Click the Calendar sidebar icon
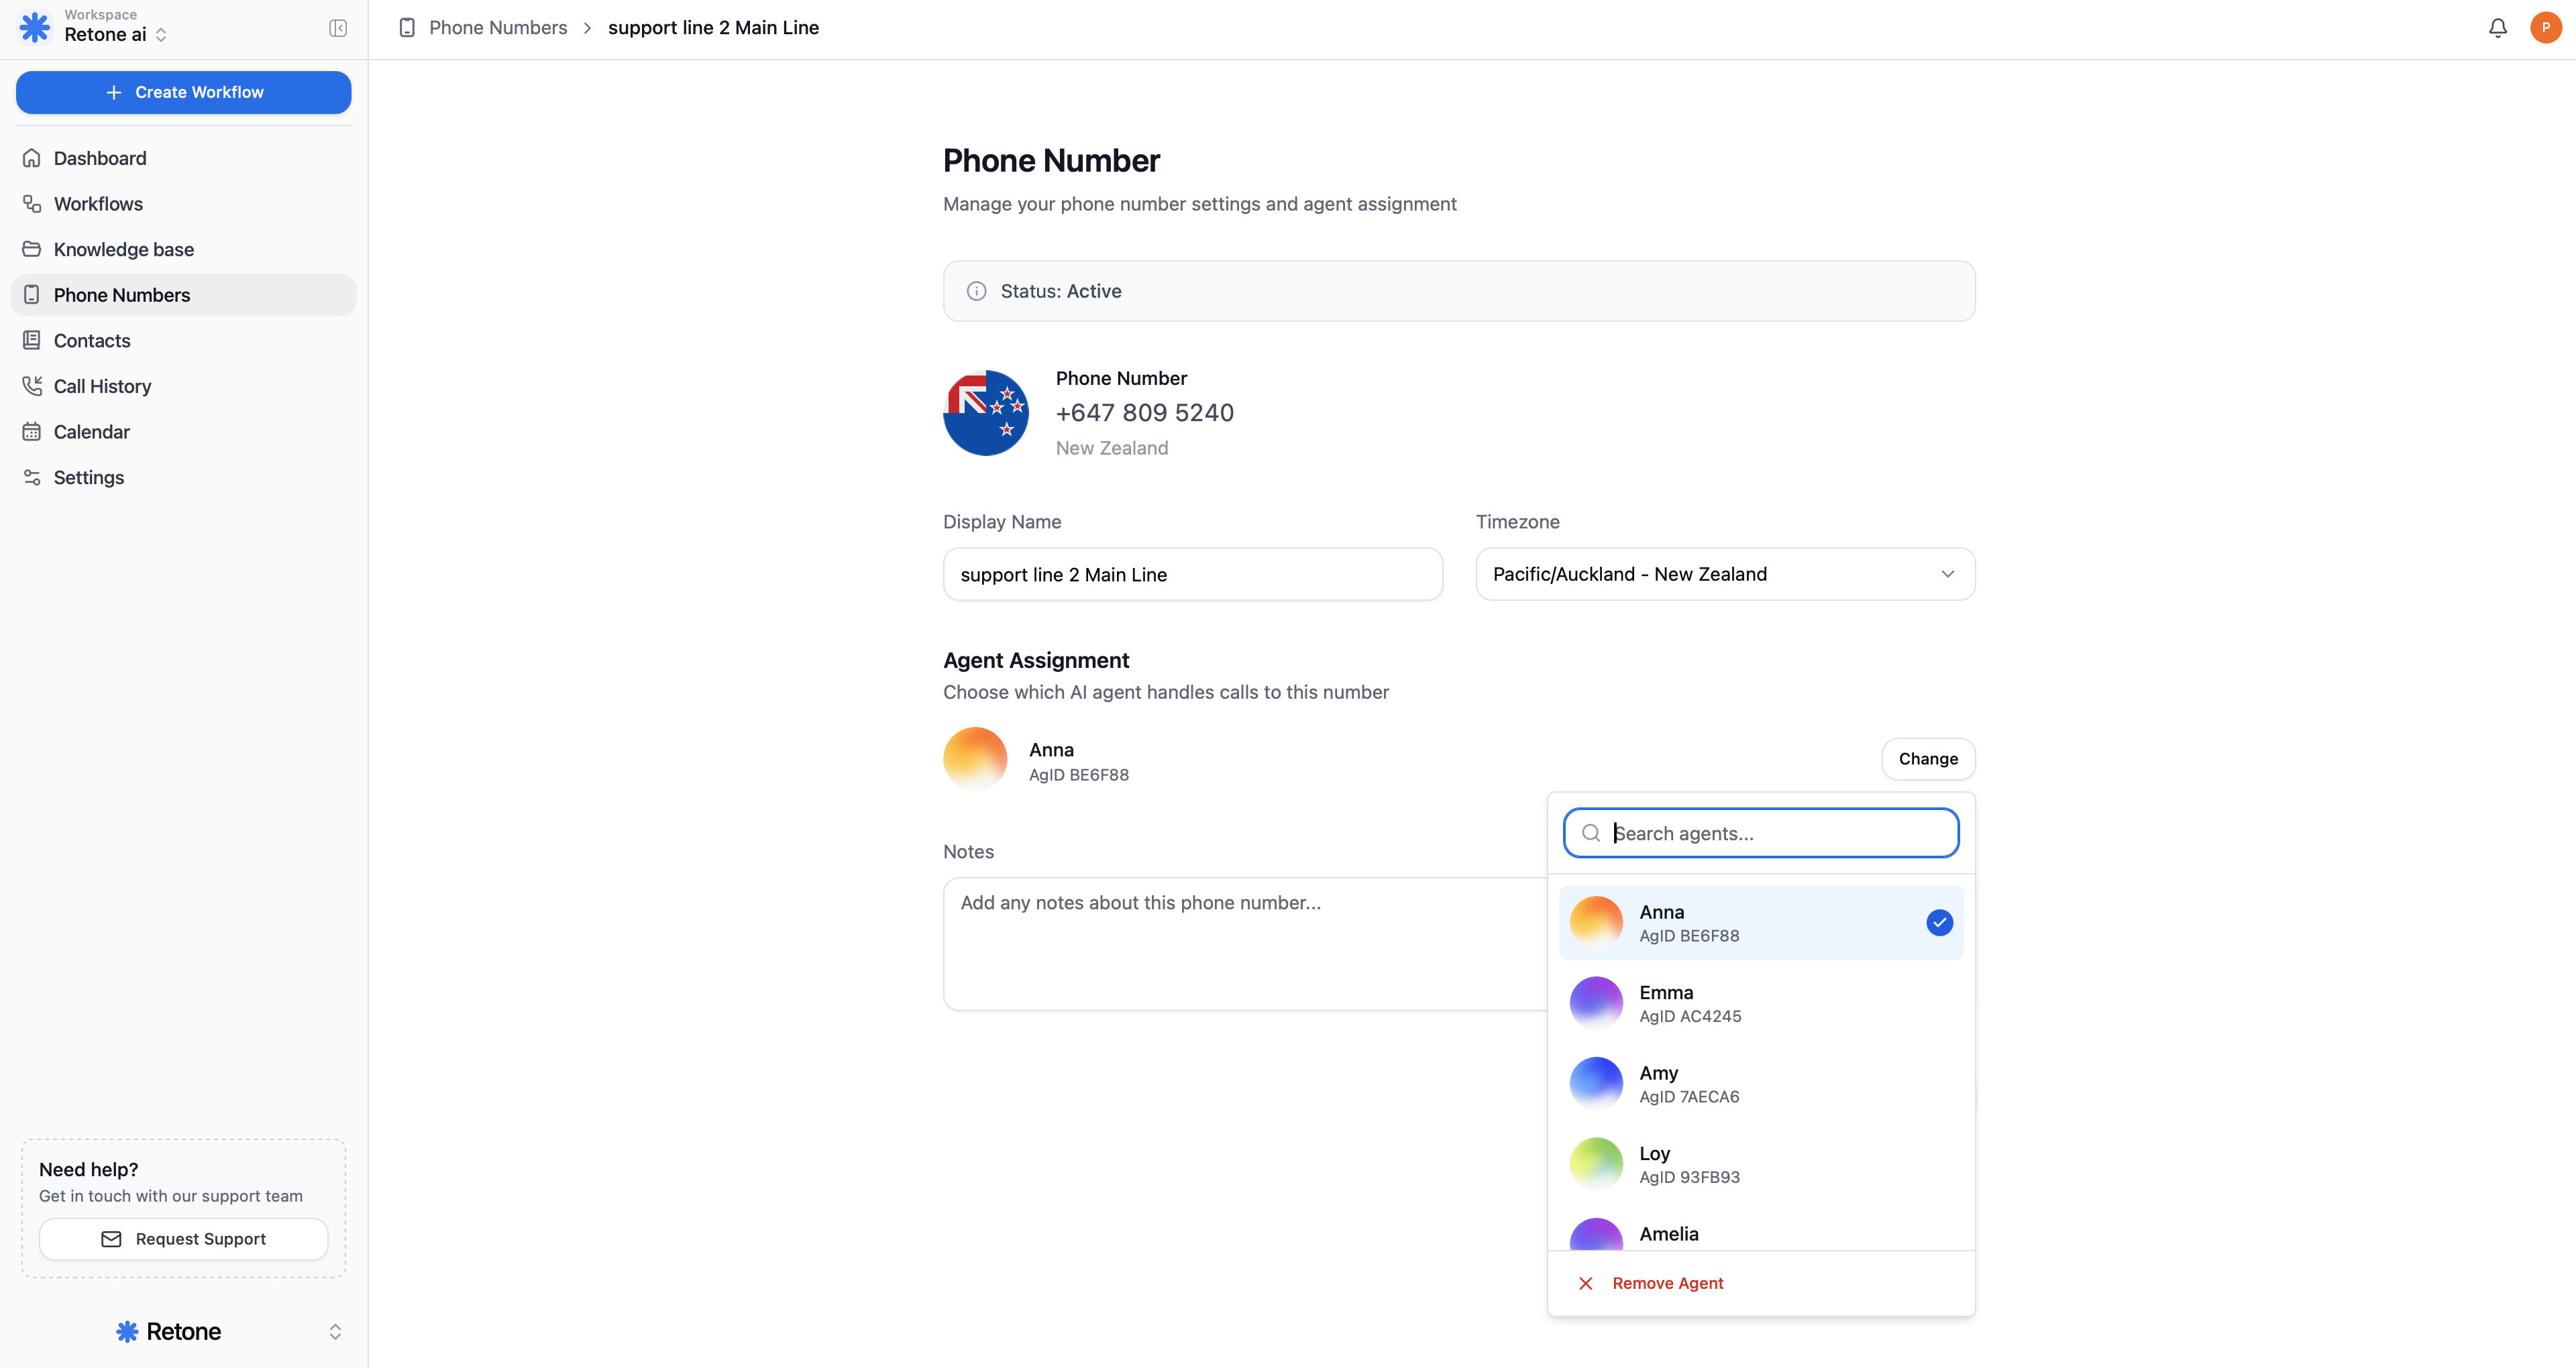Screen dimensions: 2576x1368 pos(32,432)
